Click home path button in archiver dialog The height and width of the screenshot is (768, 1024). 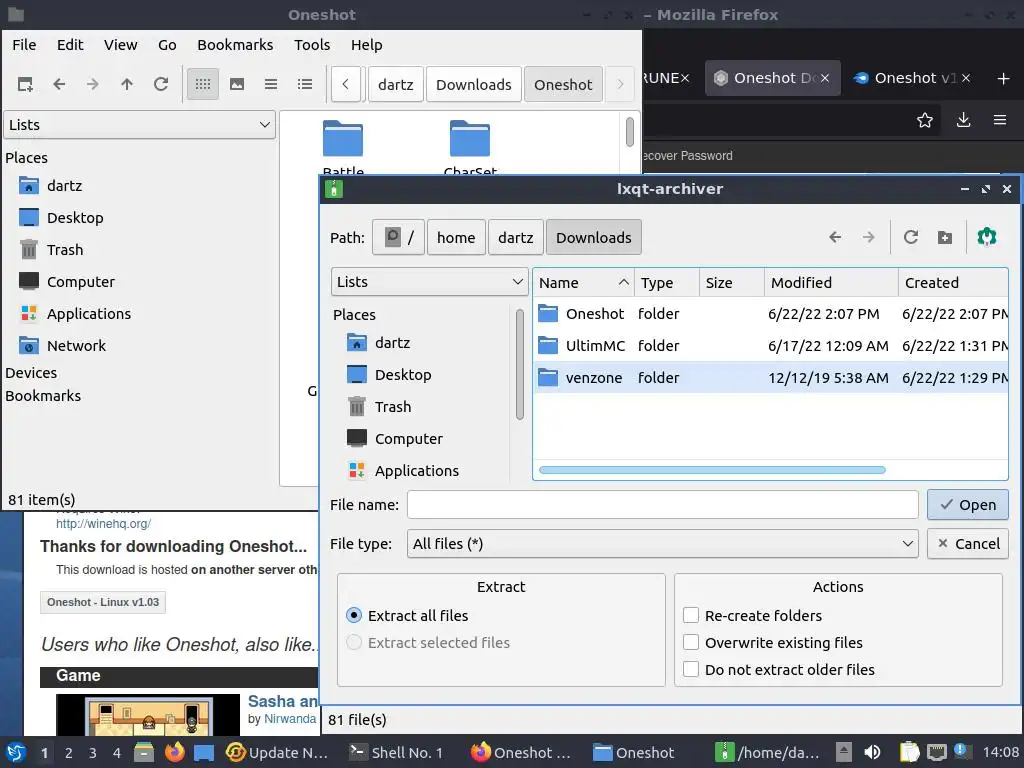pyautogui.click(x=456, y=237)
